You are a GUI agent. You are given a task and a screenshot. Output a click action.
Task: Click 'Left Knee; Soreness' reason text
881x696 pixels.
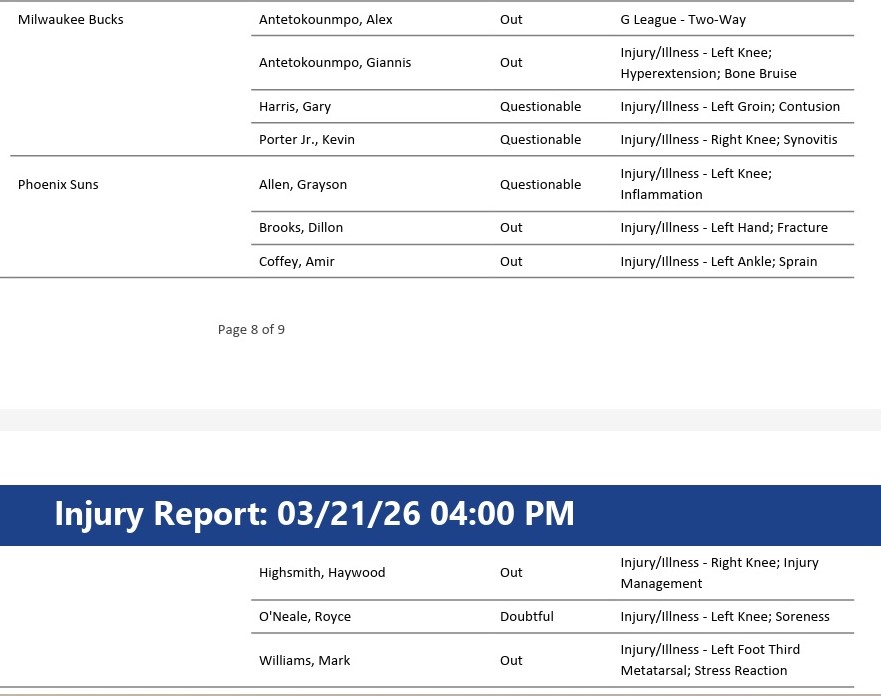coord(770,617)
